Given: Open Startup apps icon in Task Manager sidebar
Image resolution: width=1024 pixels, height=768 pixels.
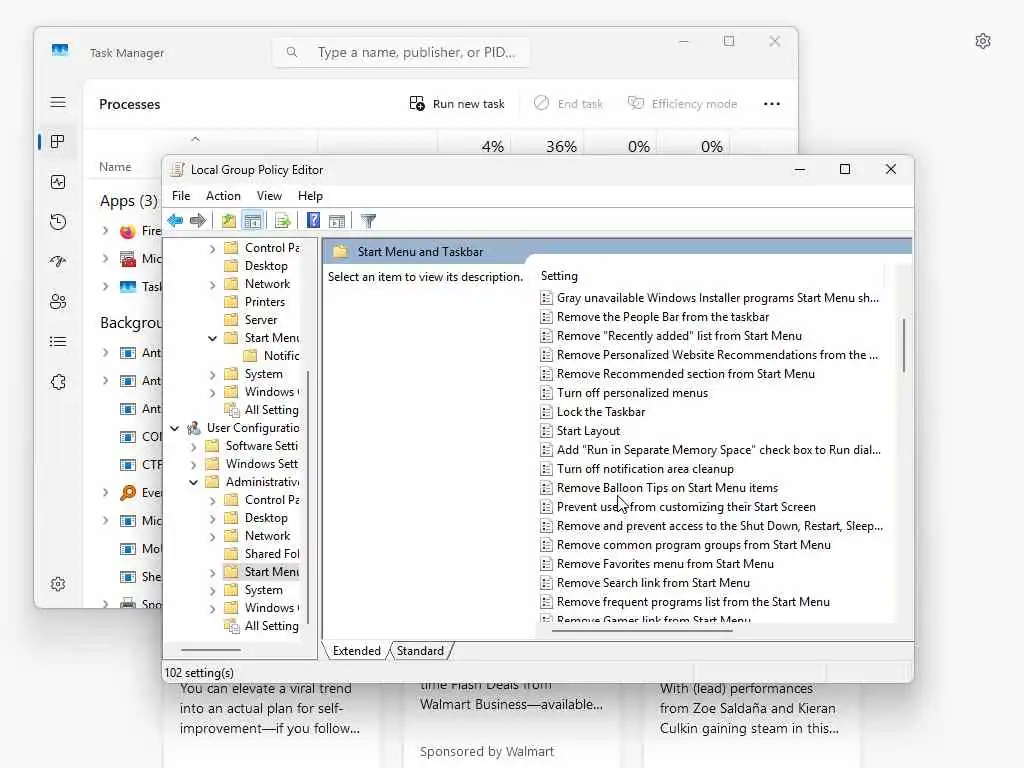Looking at the screenshot, I should pyautogui.click(x=58, y=261).
